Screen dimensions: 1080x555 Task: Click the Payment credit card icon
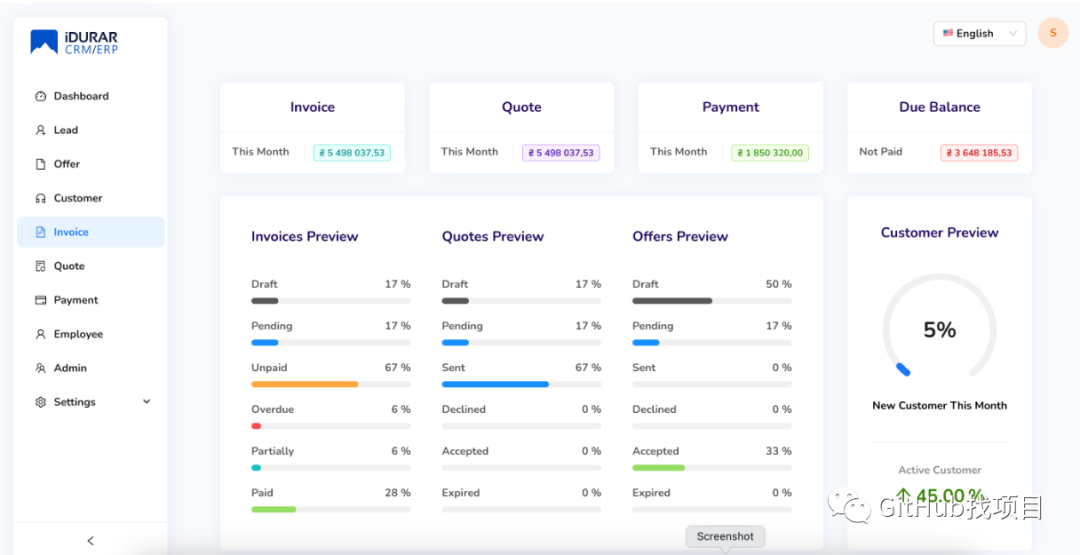tap(41, 301)
